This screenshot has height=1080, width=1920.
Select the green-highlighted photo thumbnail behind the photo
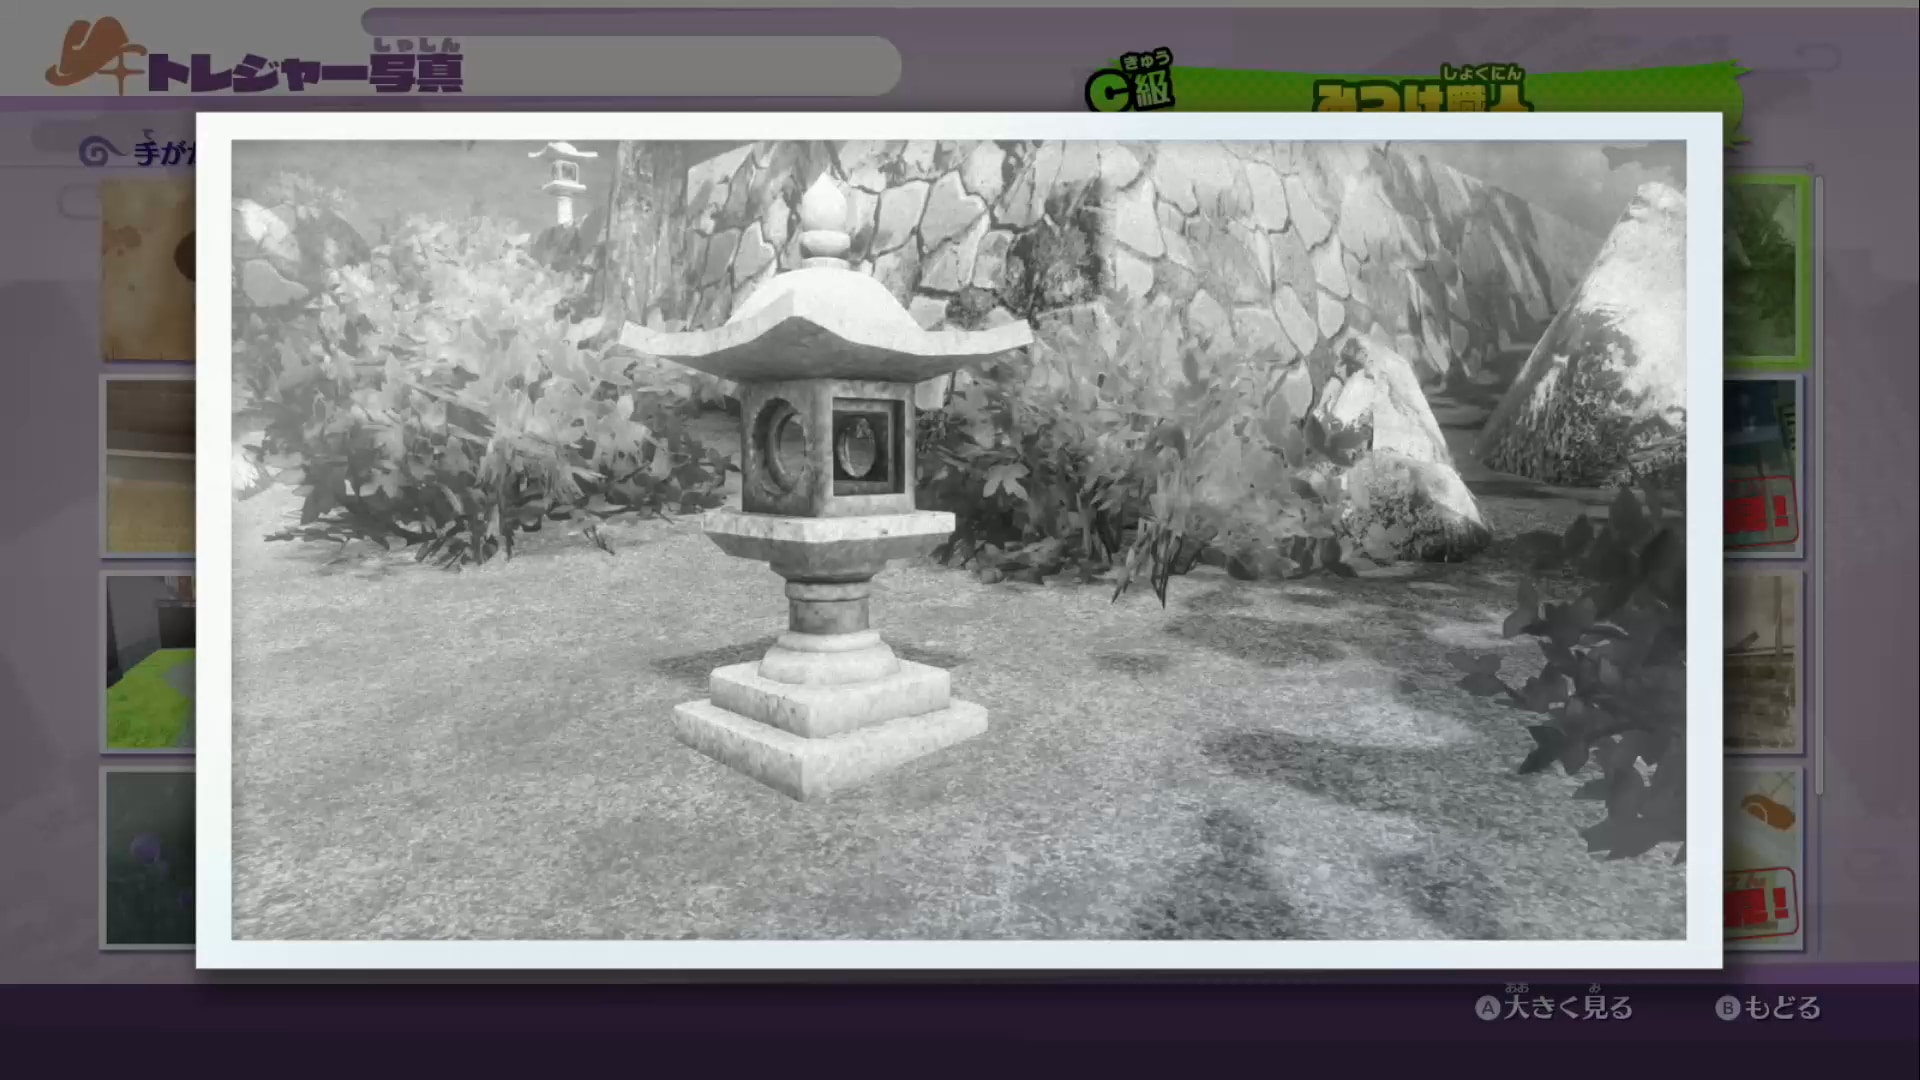point(1767,272)
